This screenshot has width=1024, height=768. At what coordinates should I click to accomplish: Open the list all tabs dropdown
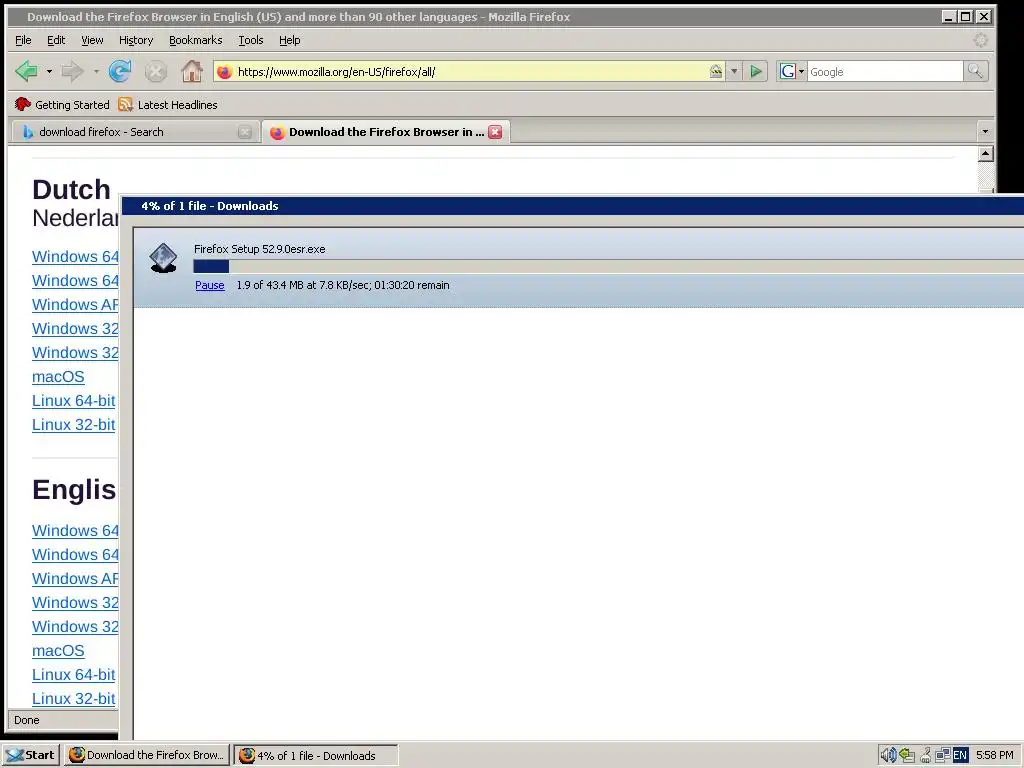click(x=985, y=132)
